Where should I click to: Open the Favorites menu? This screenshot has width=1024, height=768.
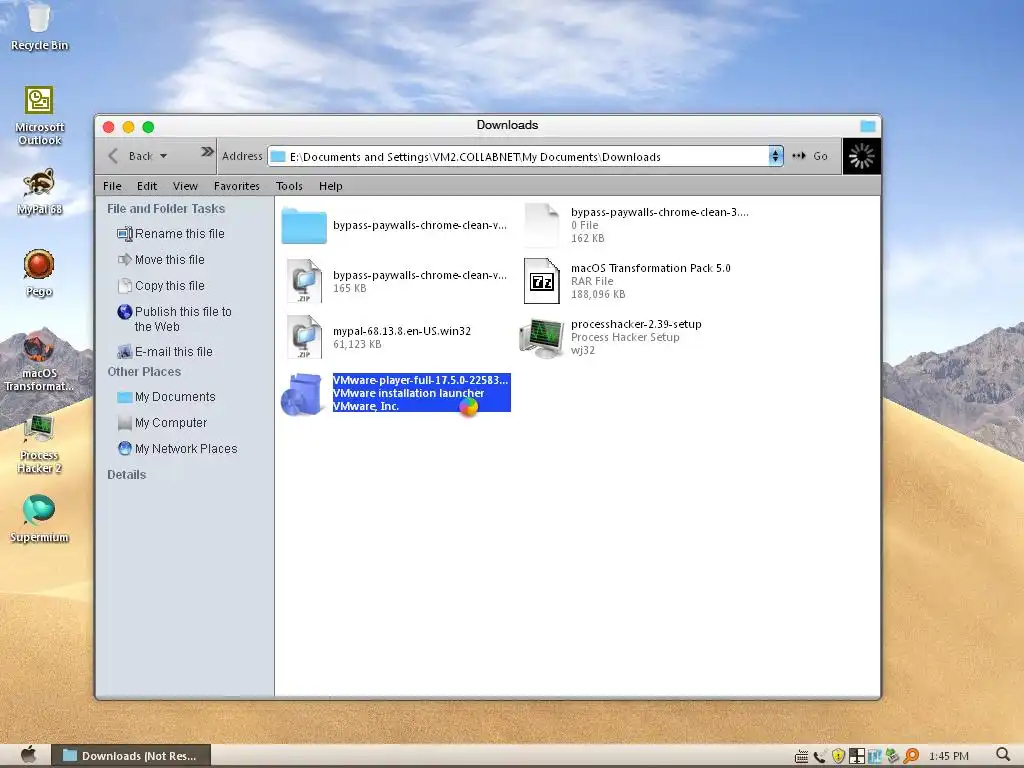(x=236, y=186)
